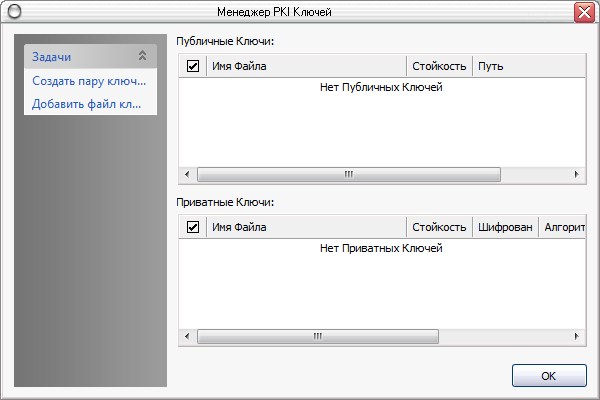Open the Создать пару ключей link

pos(89,80)
